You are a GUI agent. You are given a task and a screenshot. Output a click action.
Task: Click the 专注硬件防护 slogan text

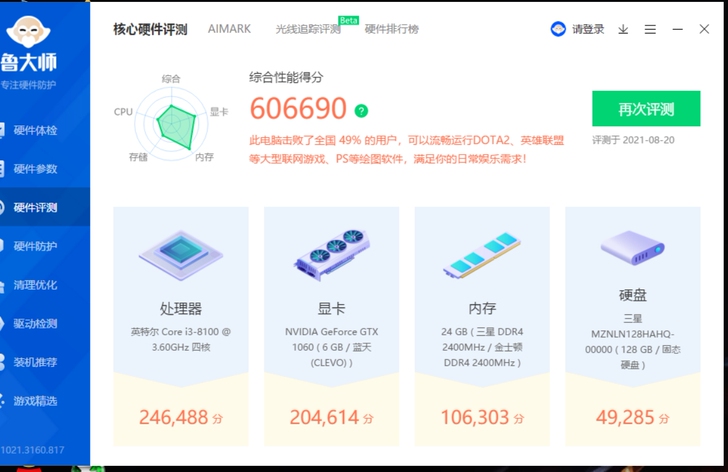click(28, 85)
